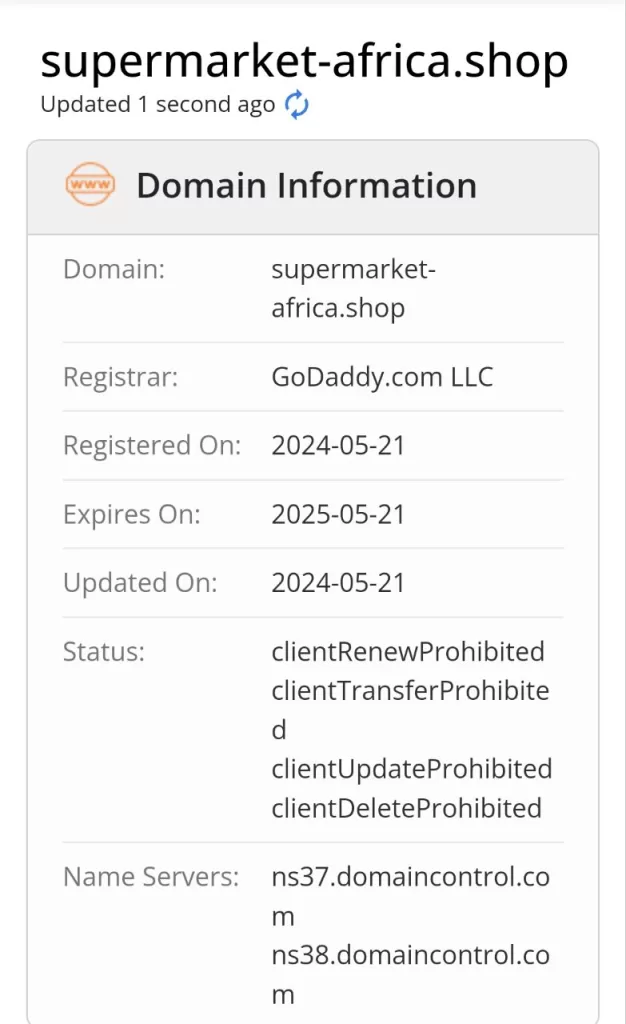Select the domain name value in the Domain row

tap(353, 288)
